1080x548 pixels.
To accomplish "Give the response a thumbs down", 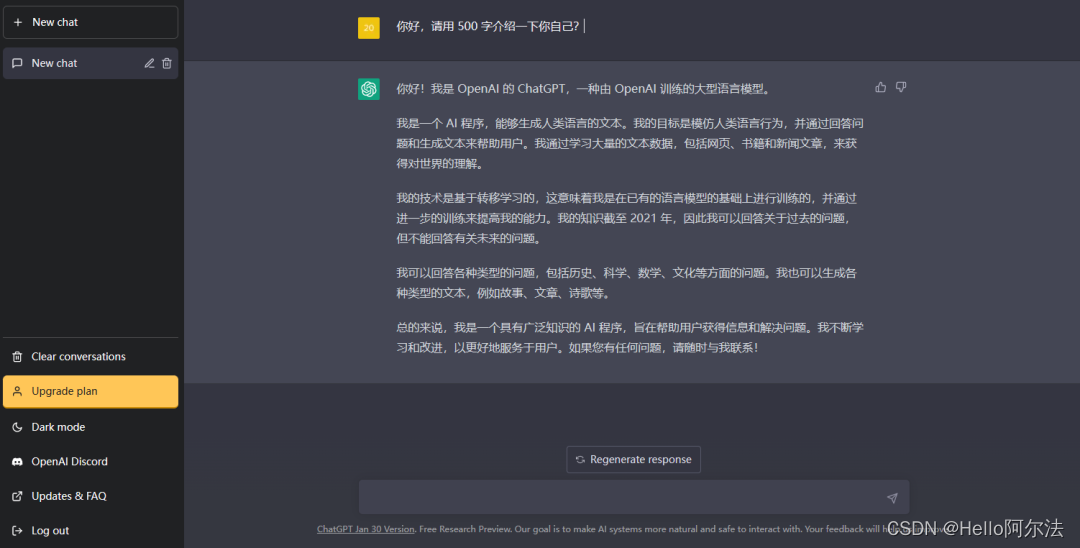I will (x=901, y=87).
